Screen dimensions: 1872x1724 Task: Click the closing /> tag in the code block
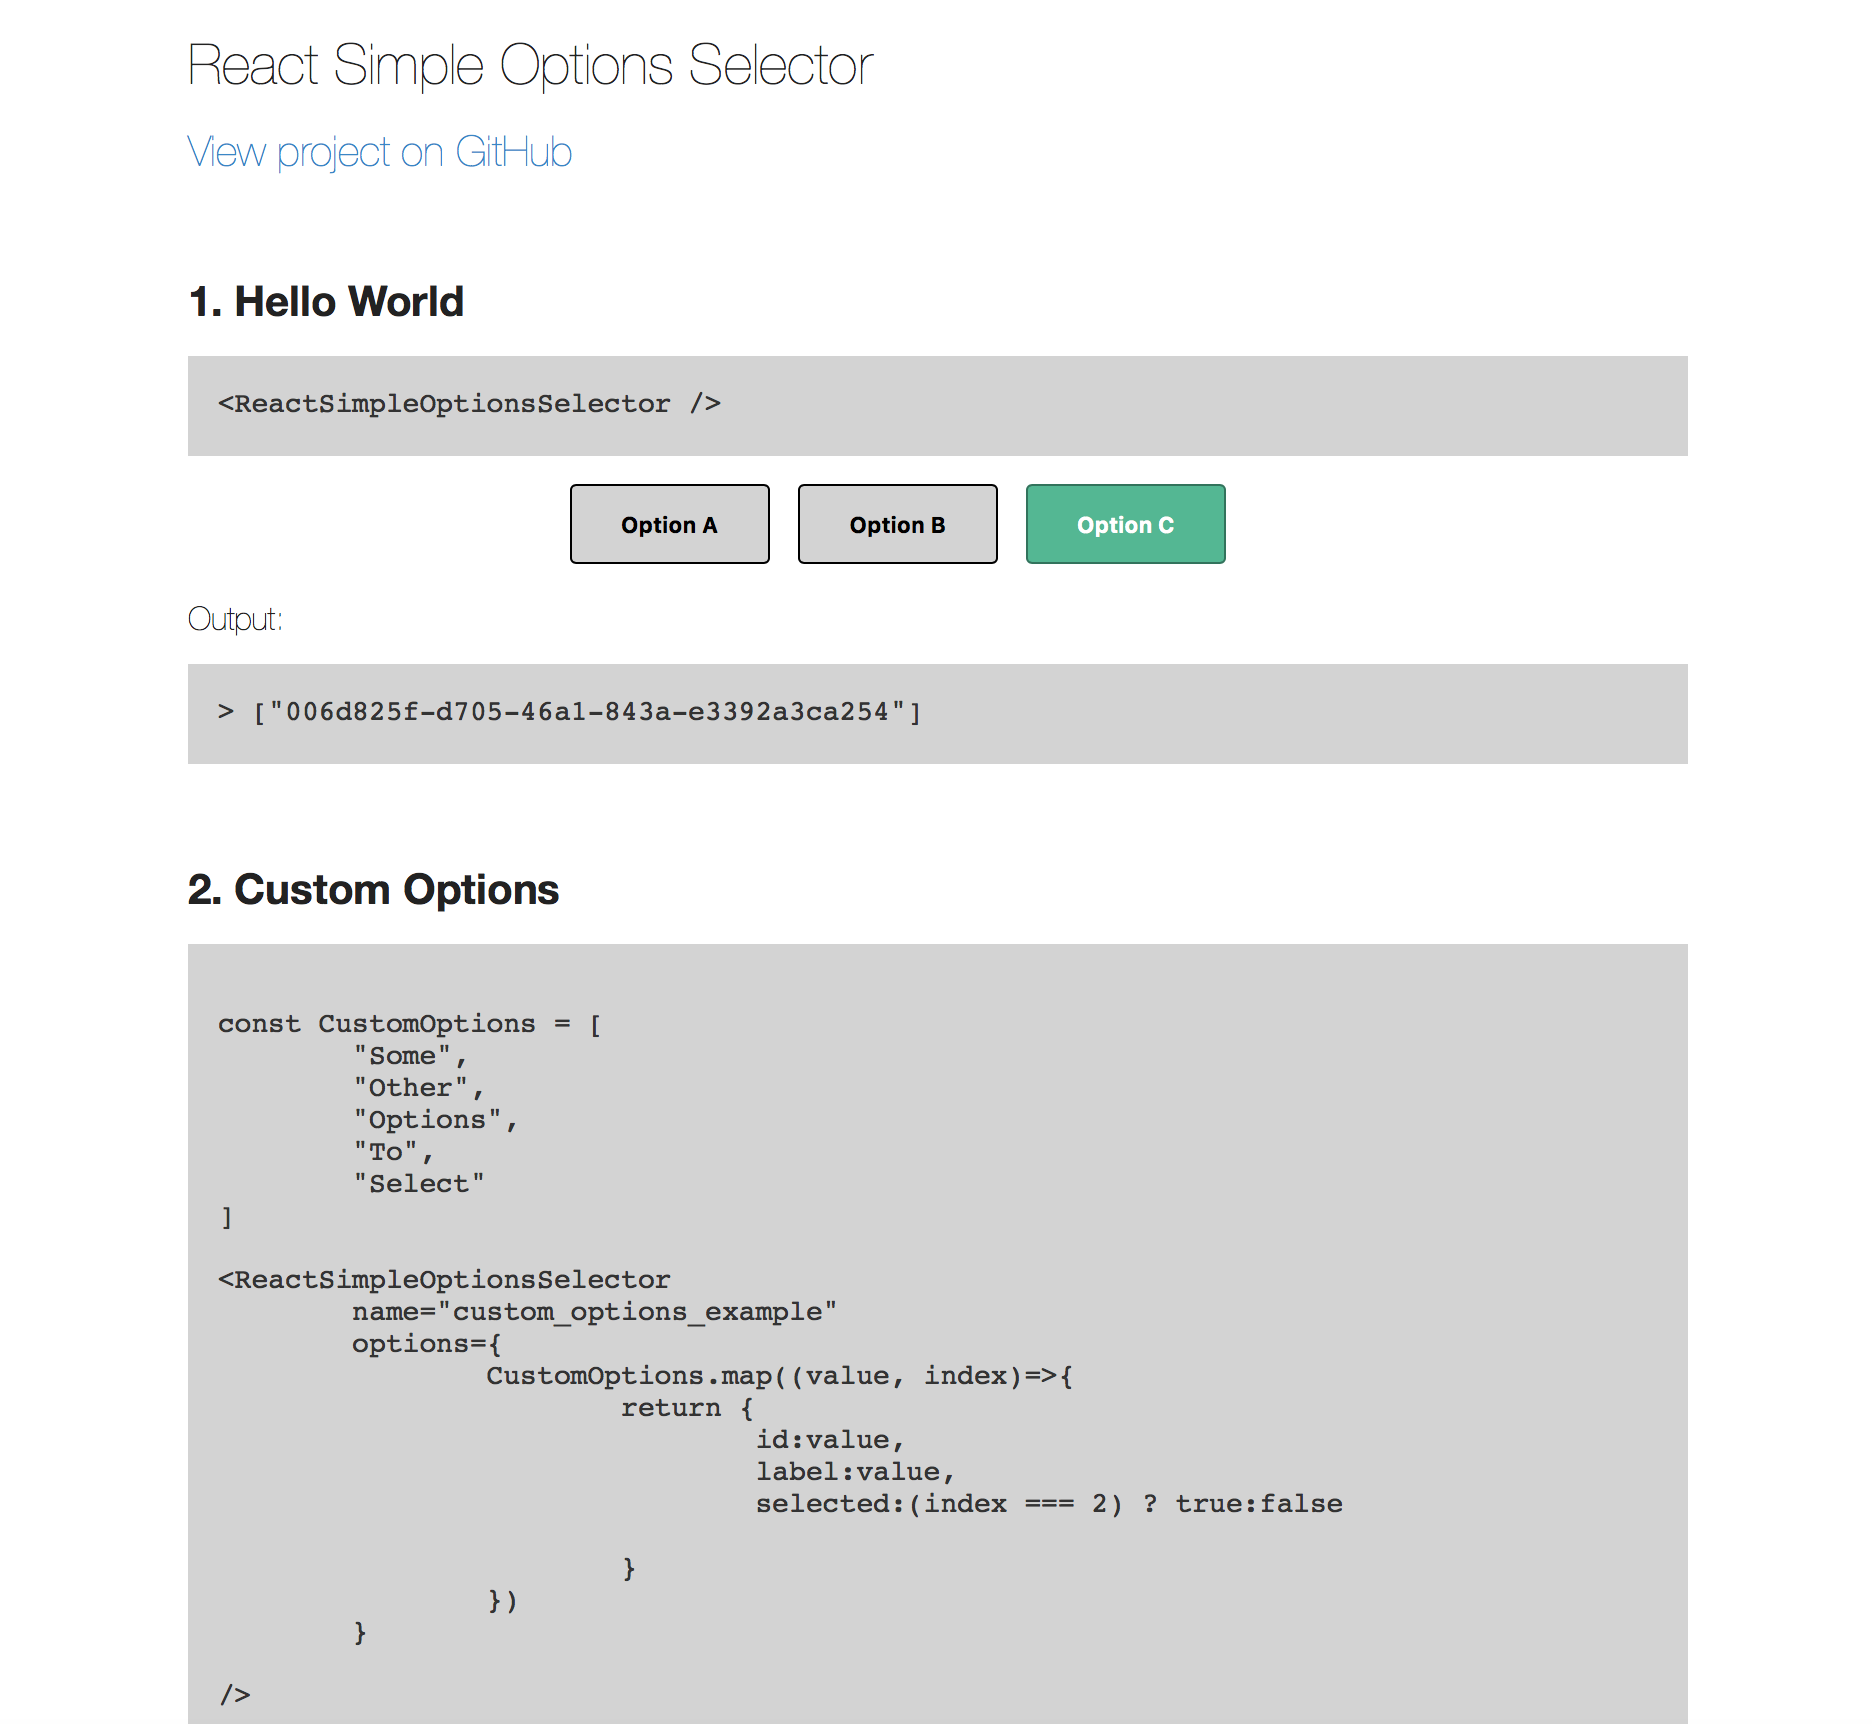click(x=234, y=1695)
